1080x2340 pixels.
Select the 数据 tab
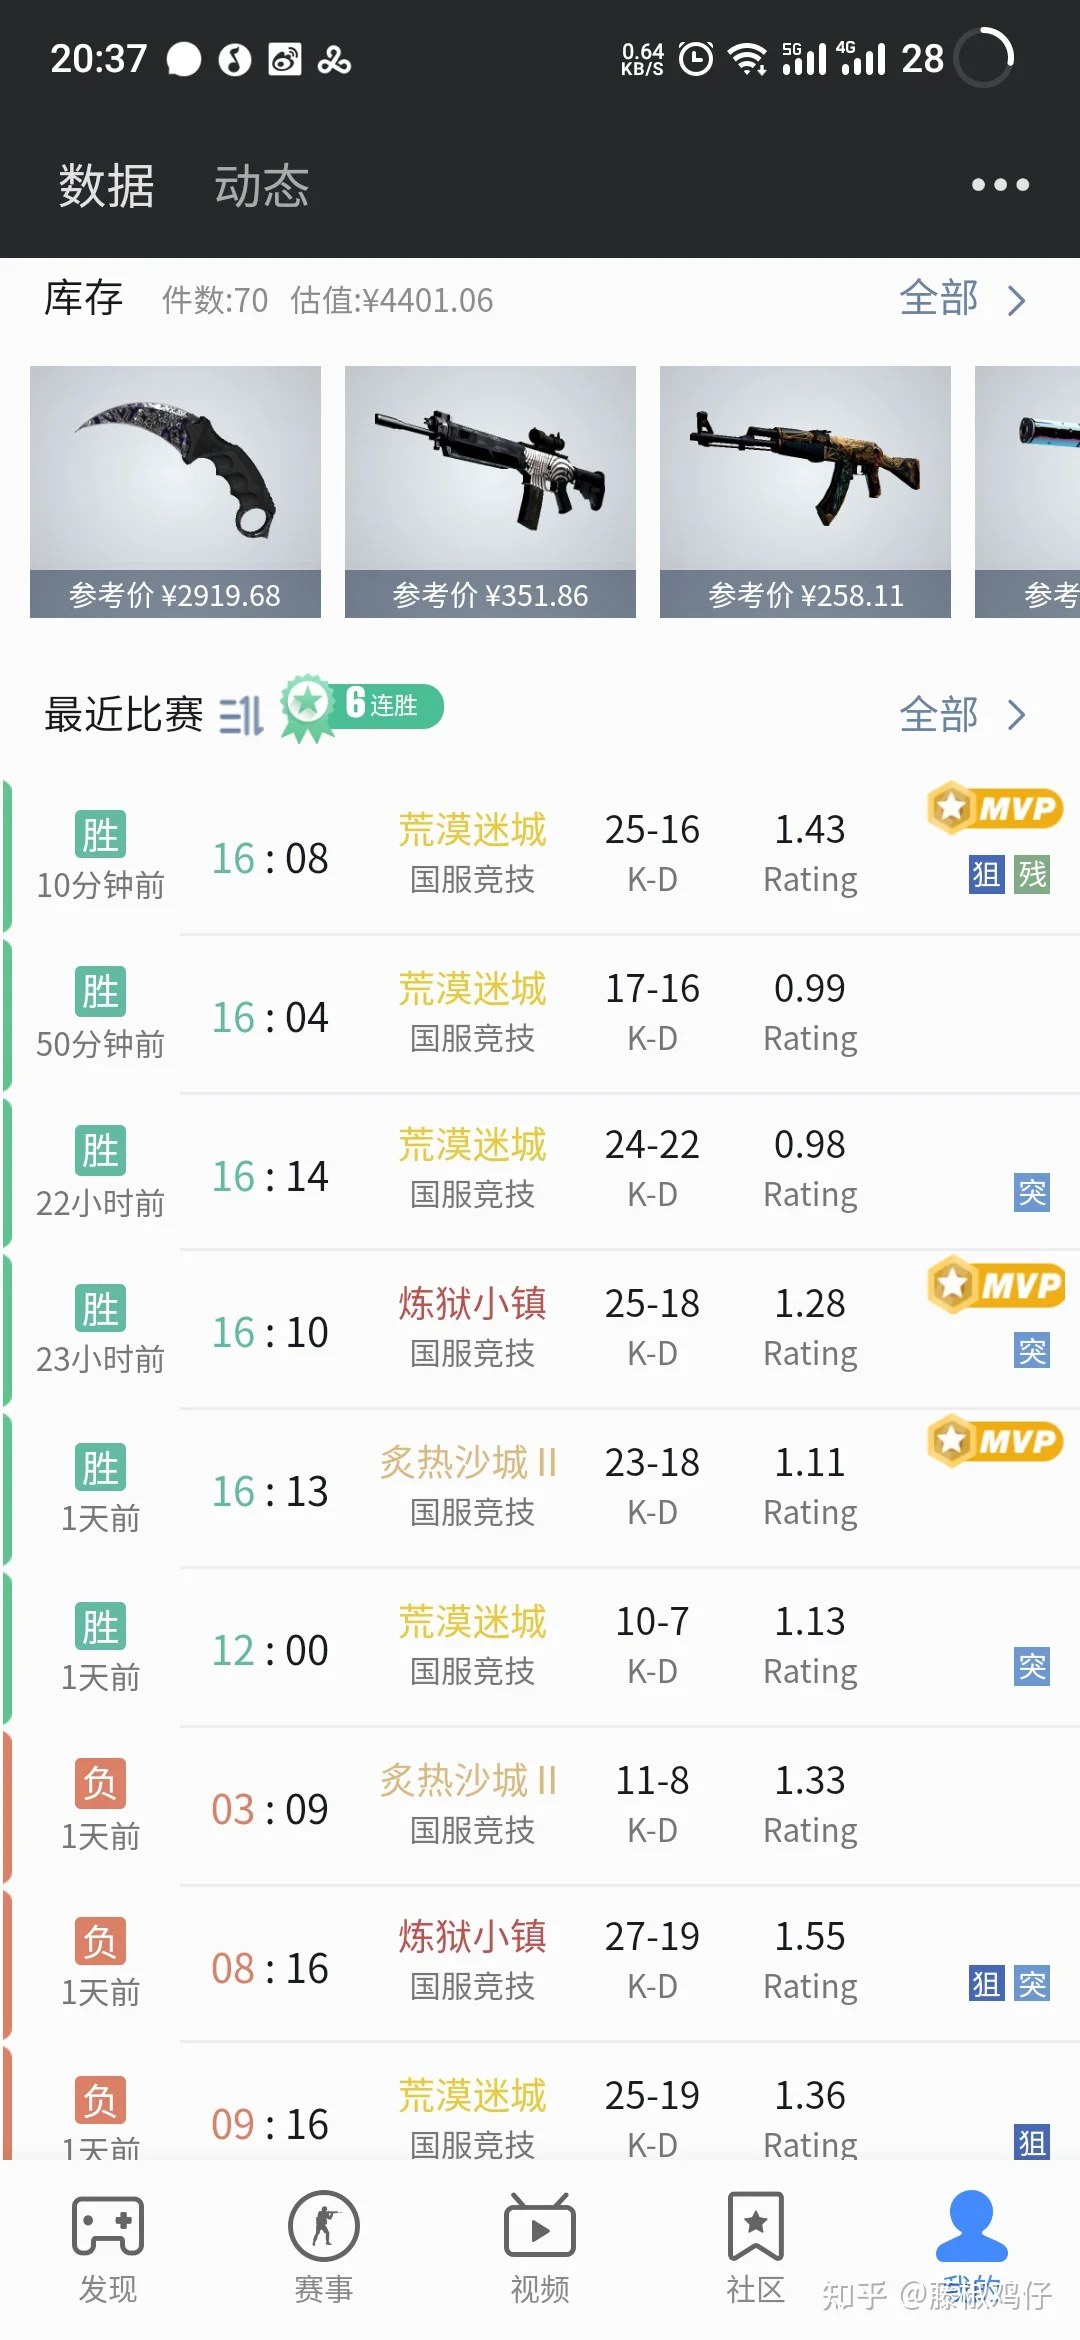[106, 186]
